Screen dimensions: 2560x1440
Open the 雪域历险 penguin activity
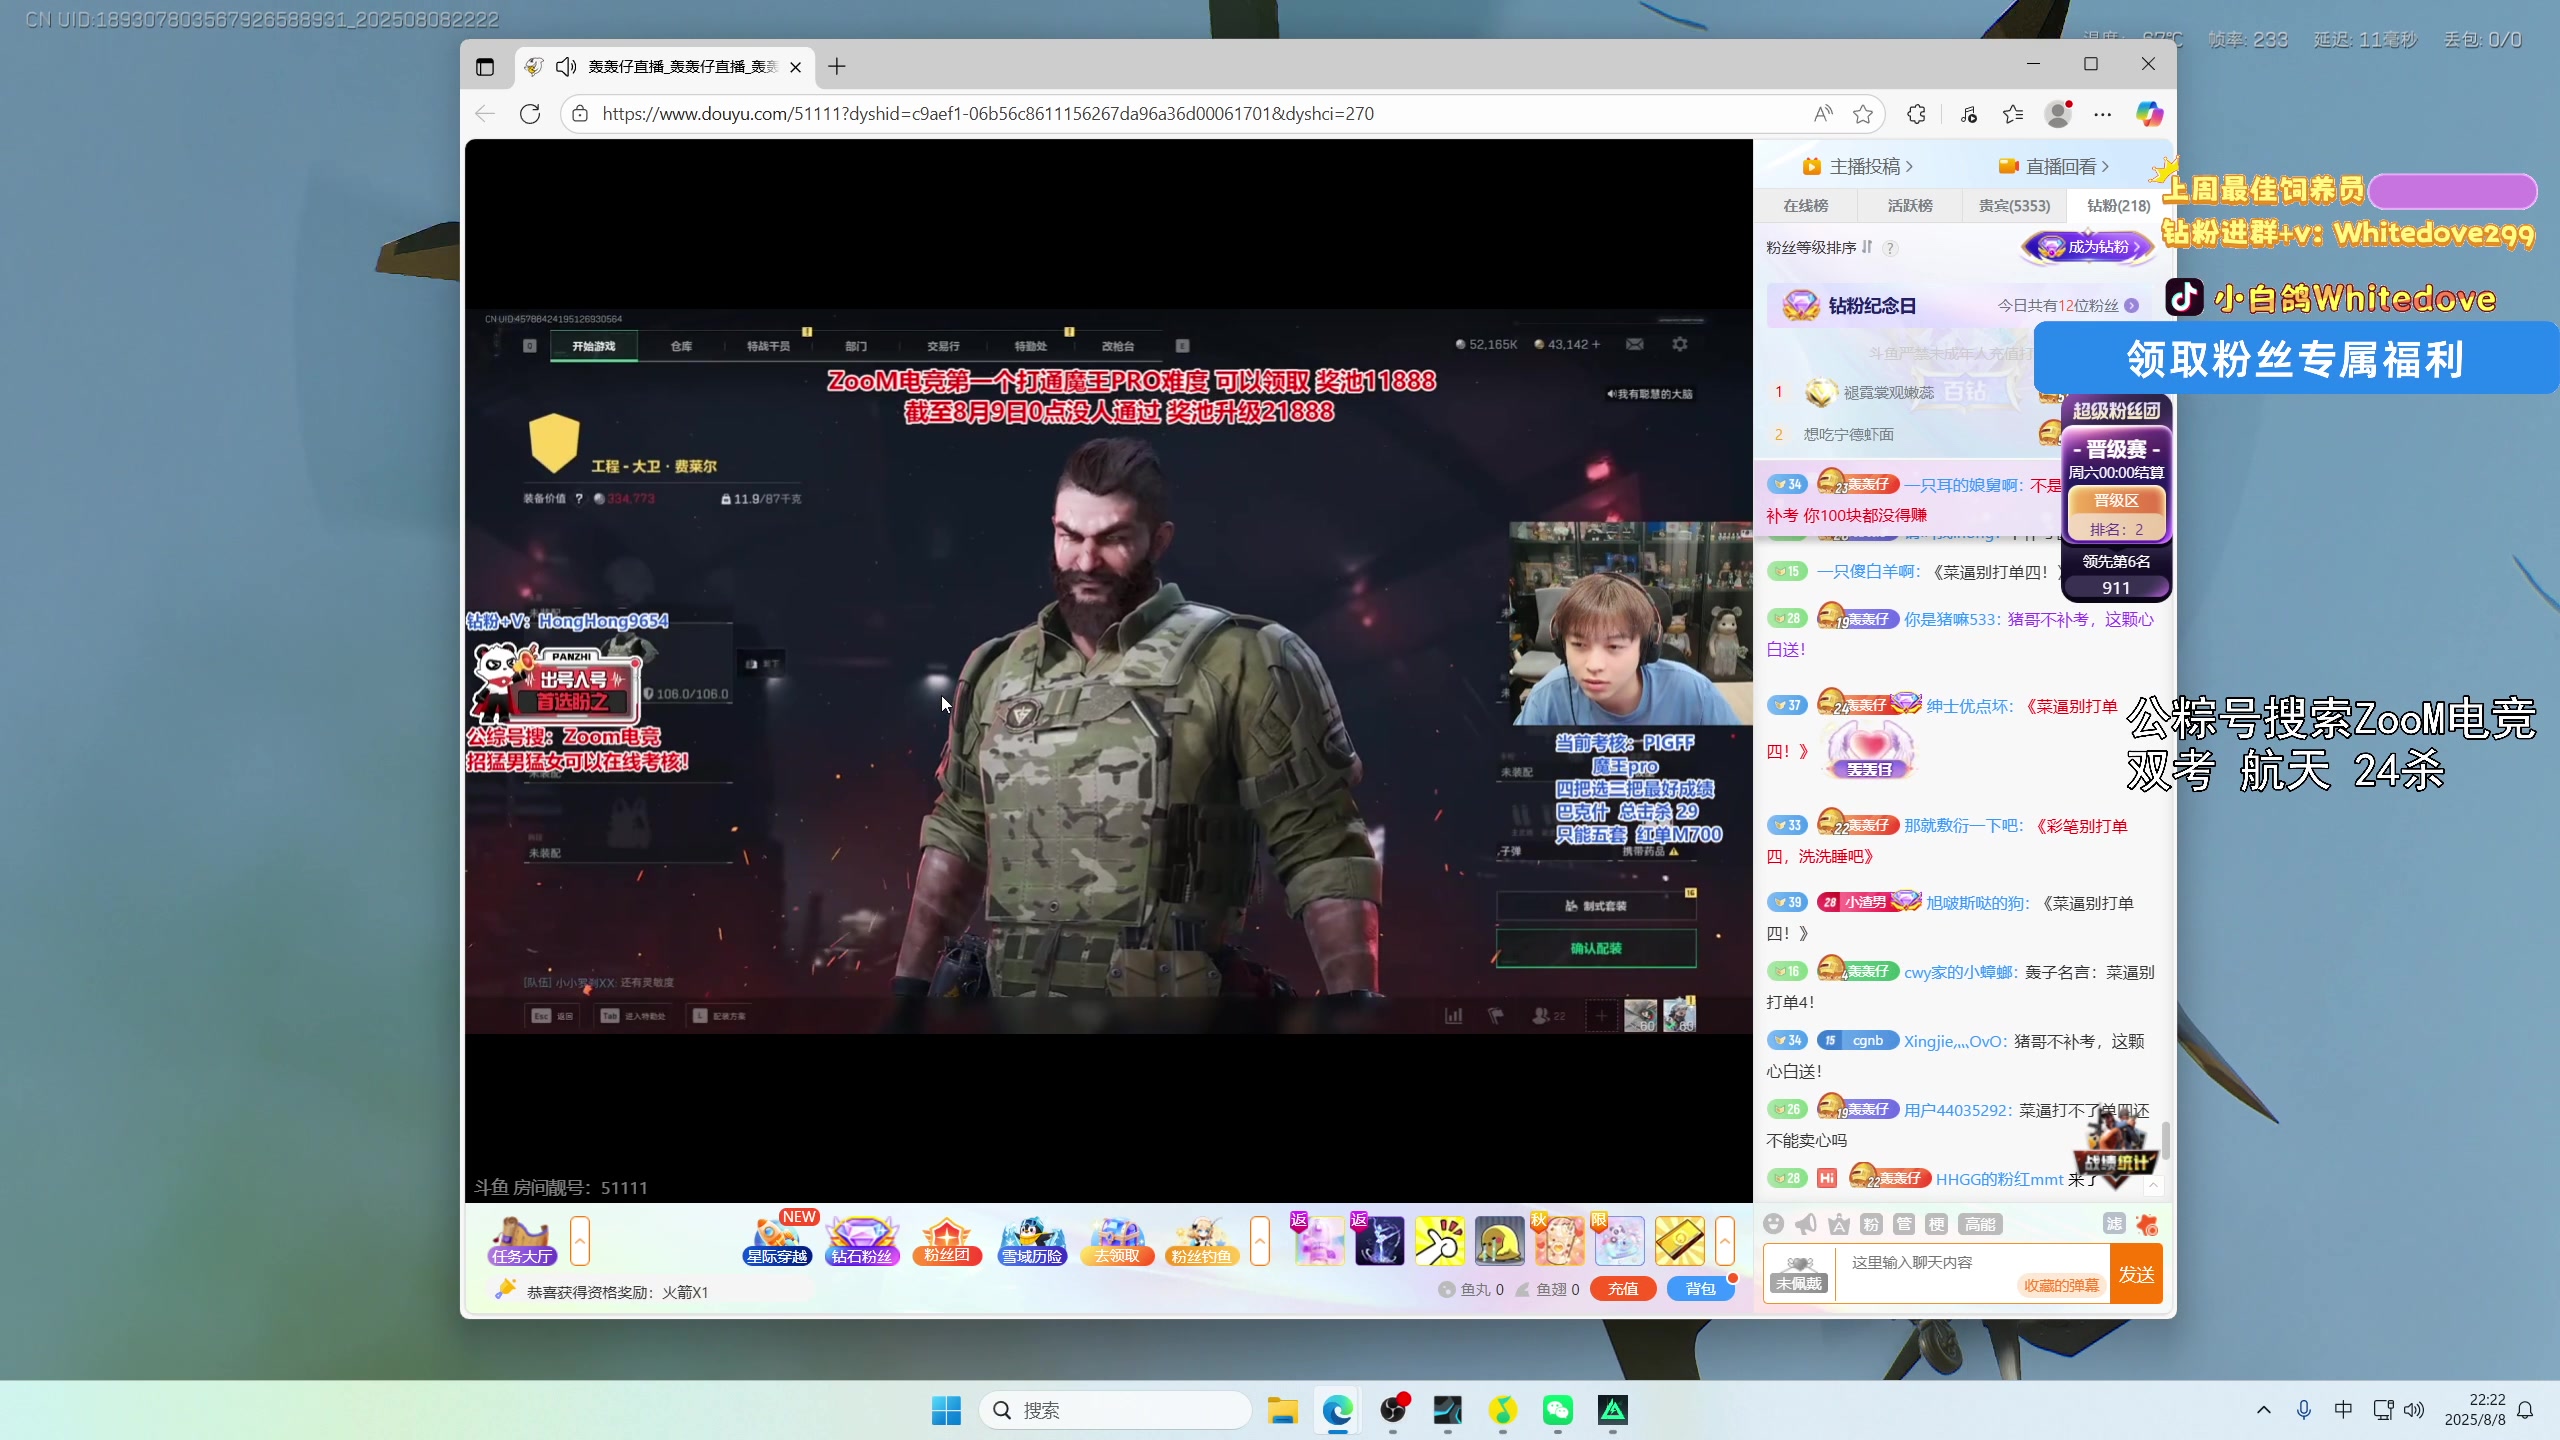(1032, 1241)
